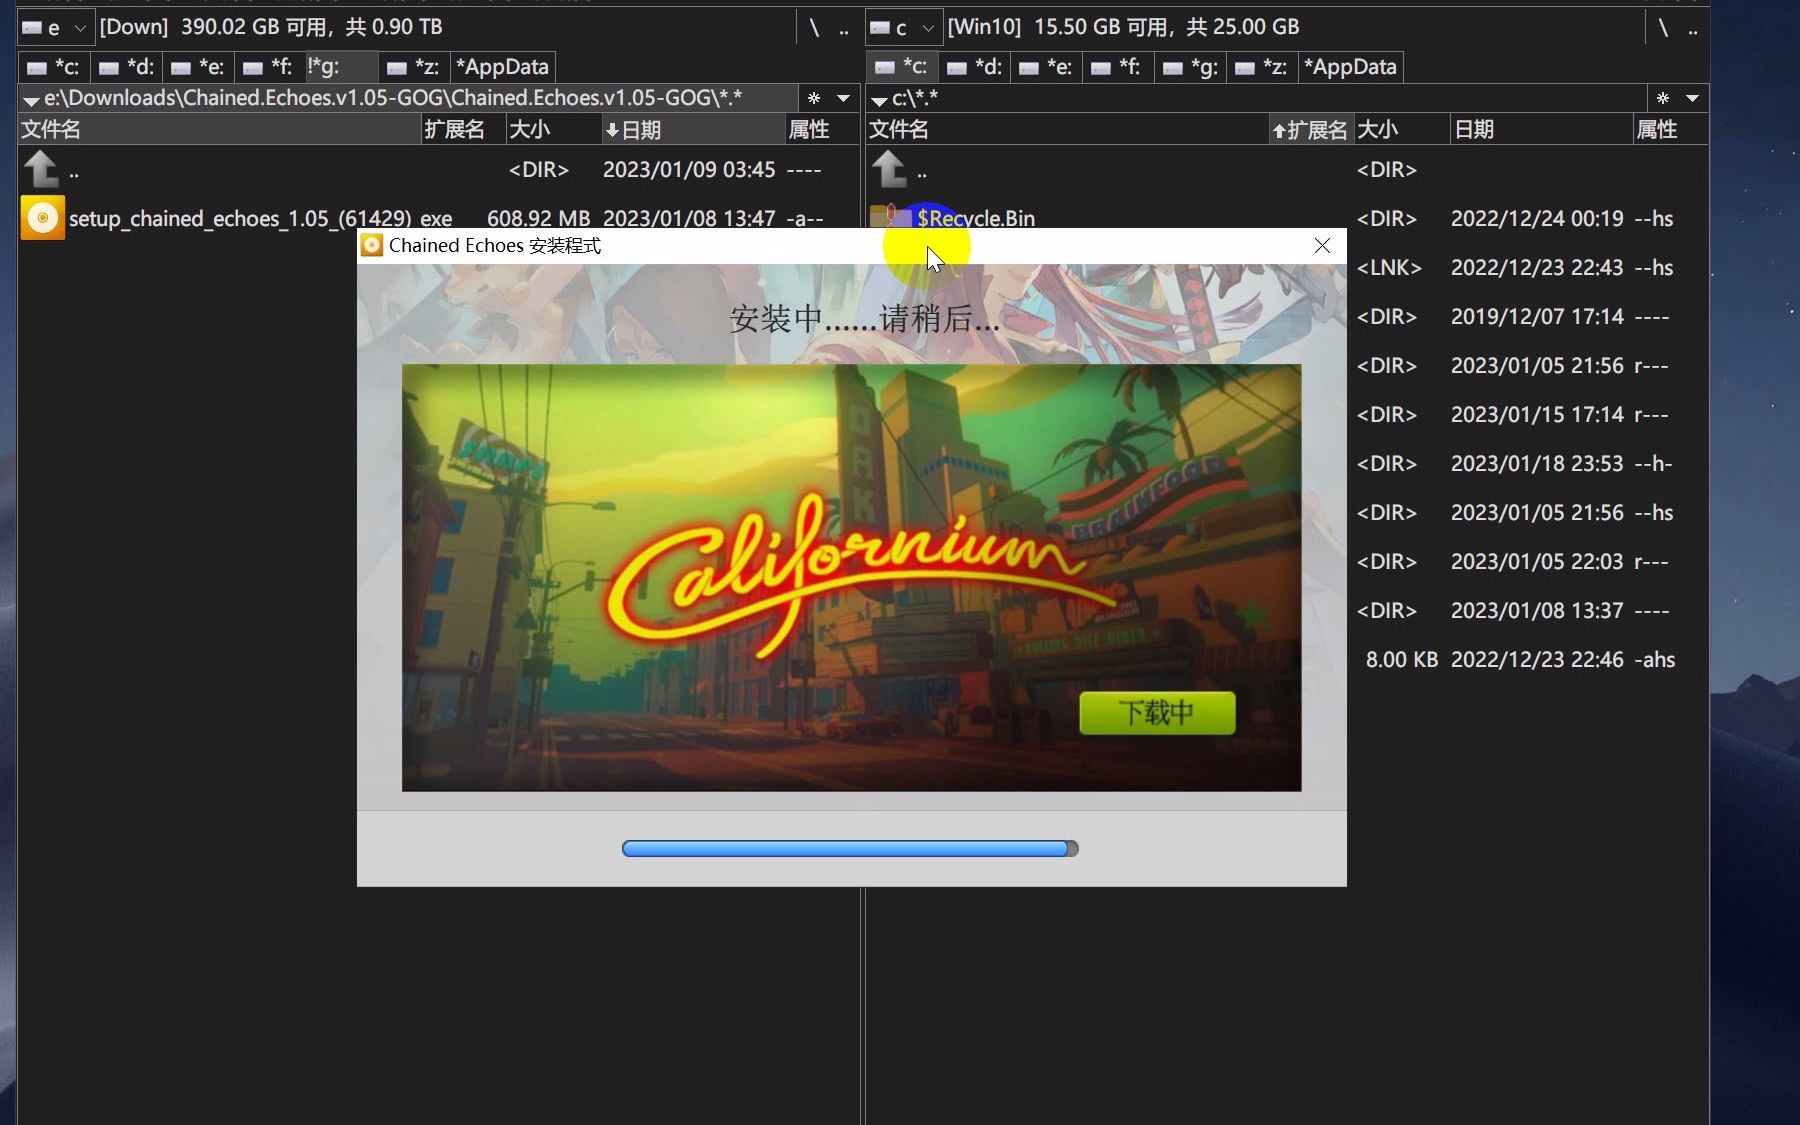Switch right panel to *d: tab

click(975, 67)
